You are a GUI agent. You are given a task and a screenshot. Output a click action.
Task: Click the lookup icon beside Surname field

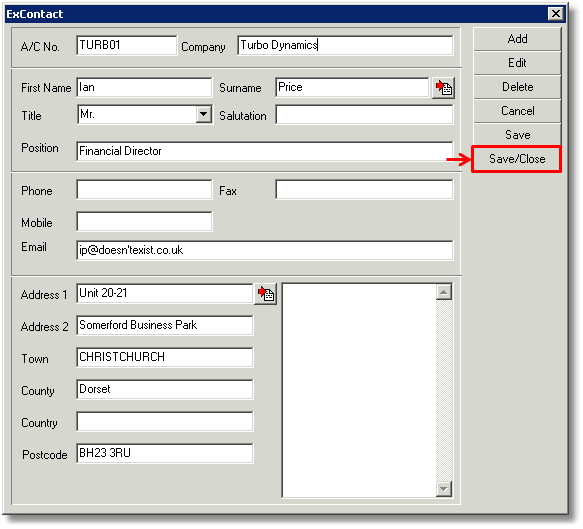pos(443,88)
